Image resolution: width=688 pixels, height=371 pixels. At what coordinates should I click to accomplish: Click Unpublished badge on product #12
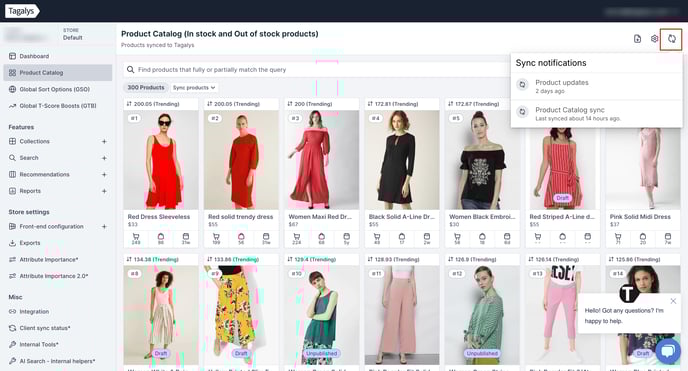pyautogui.click(x=482, y=353)
